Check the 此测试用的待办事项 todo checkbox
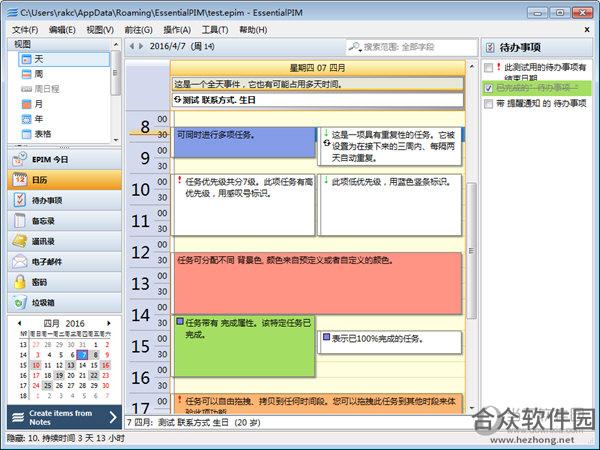Screen dimensions: 600x450 [489, 68]
